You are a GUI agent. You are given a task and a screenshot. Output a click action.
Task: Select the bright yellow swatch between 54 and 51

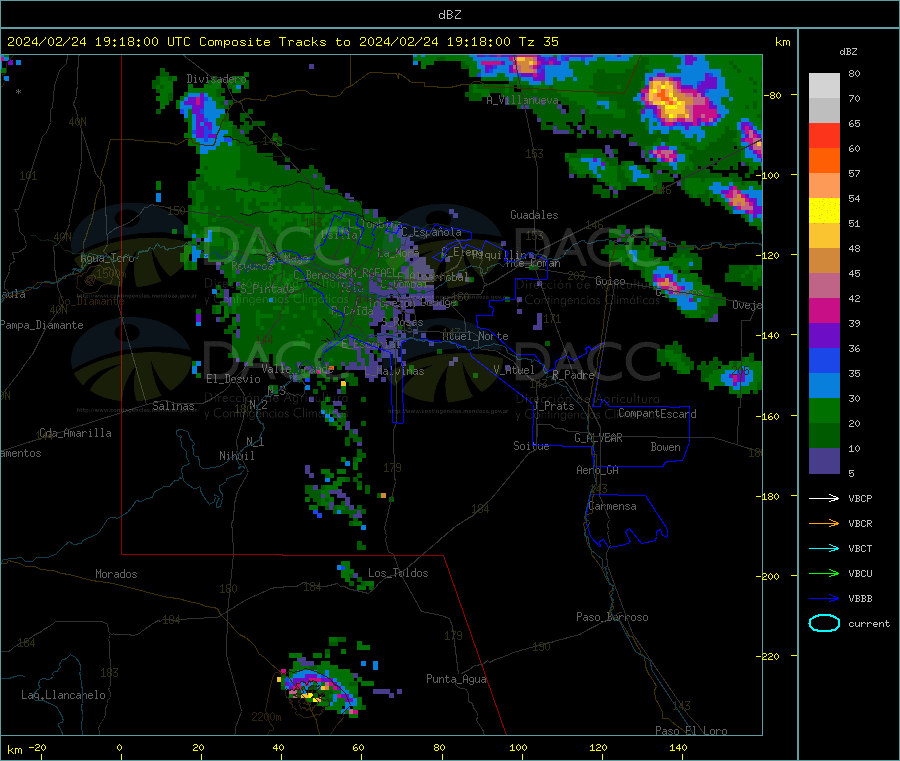pos(824,211)
